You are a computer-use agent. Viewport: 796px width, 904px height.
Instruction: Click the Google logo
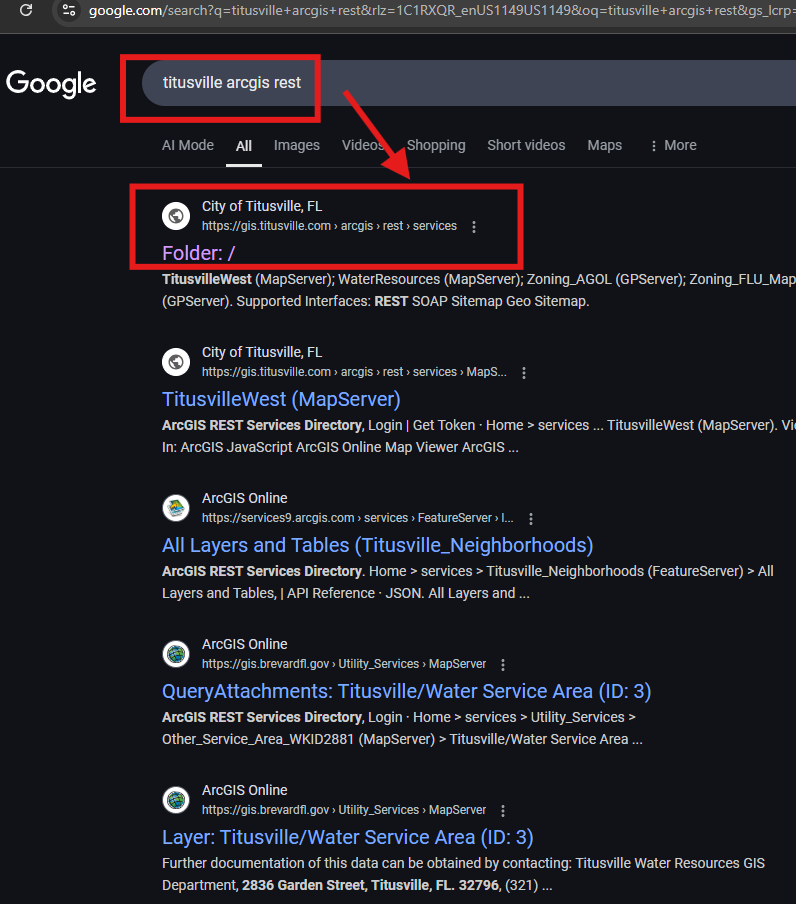click(x=51, y=84)
